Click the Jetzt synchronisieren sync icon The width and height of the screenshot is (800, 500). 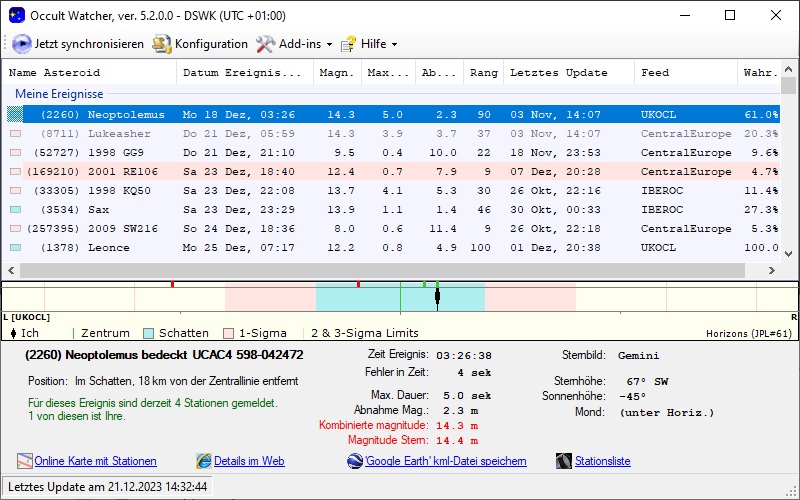(22, 44)
